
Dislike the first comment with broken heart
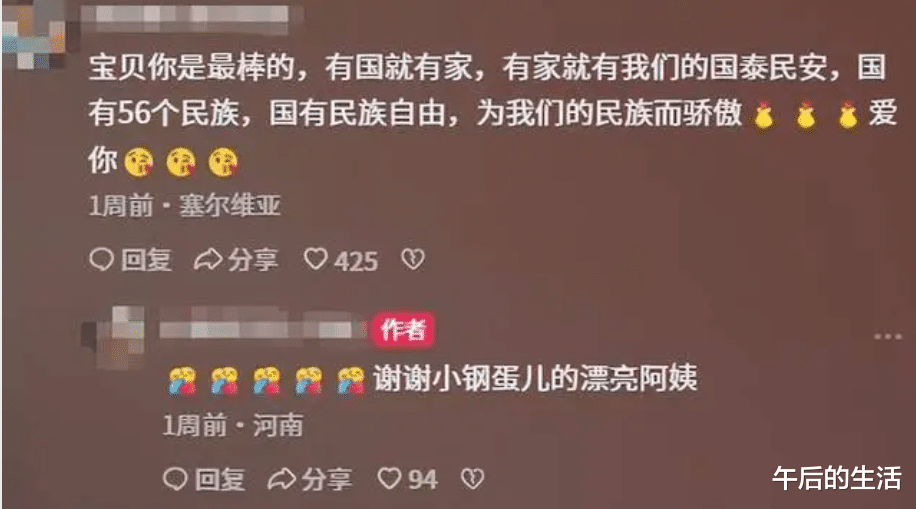(413, 259)
